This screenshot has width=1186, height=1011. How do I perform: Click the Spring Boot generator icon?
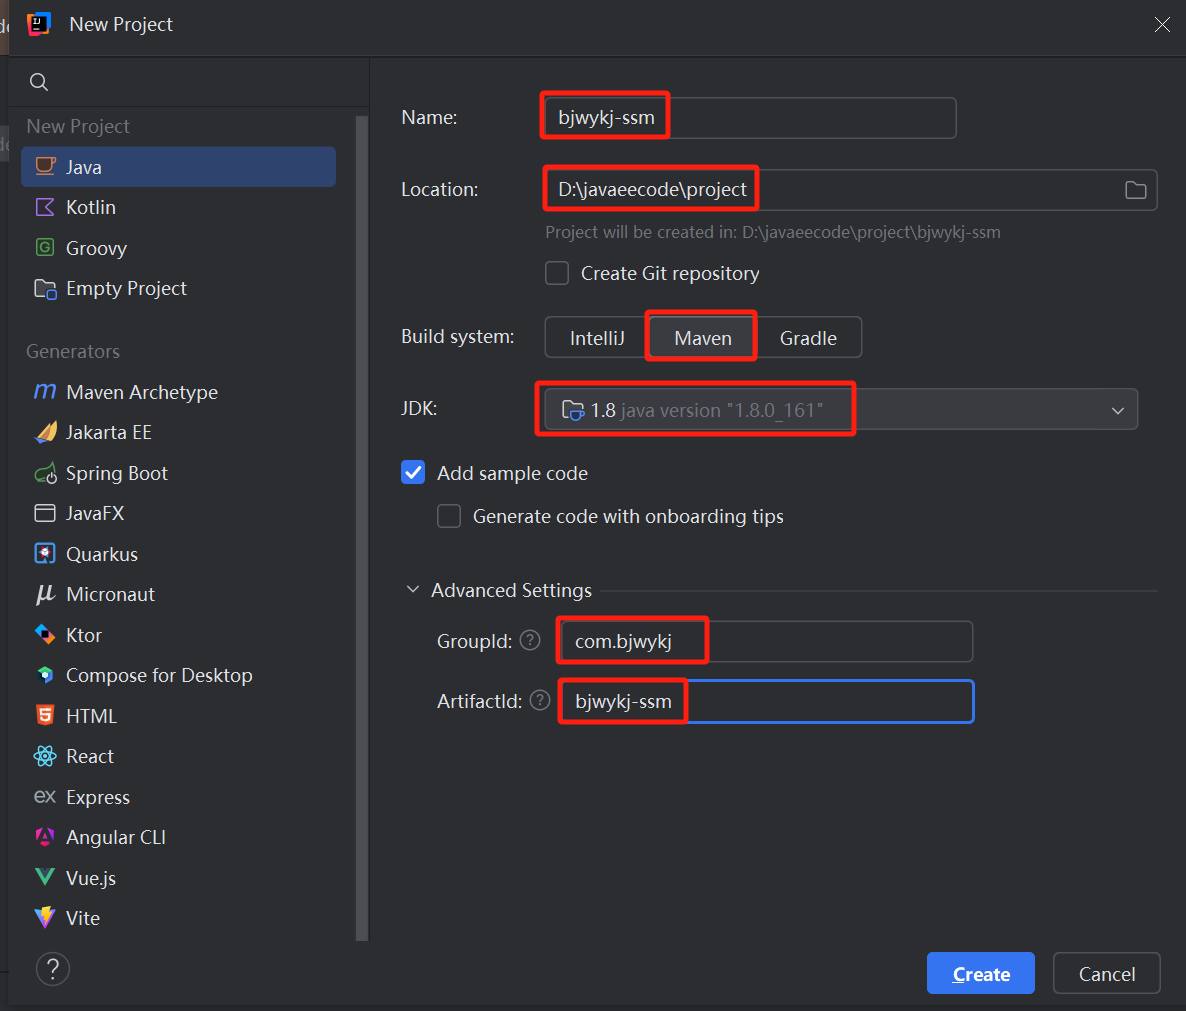45,473
